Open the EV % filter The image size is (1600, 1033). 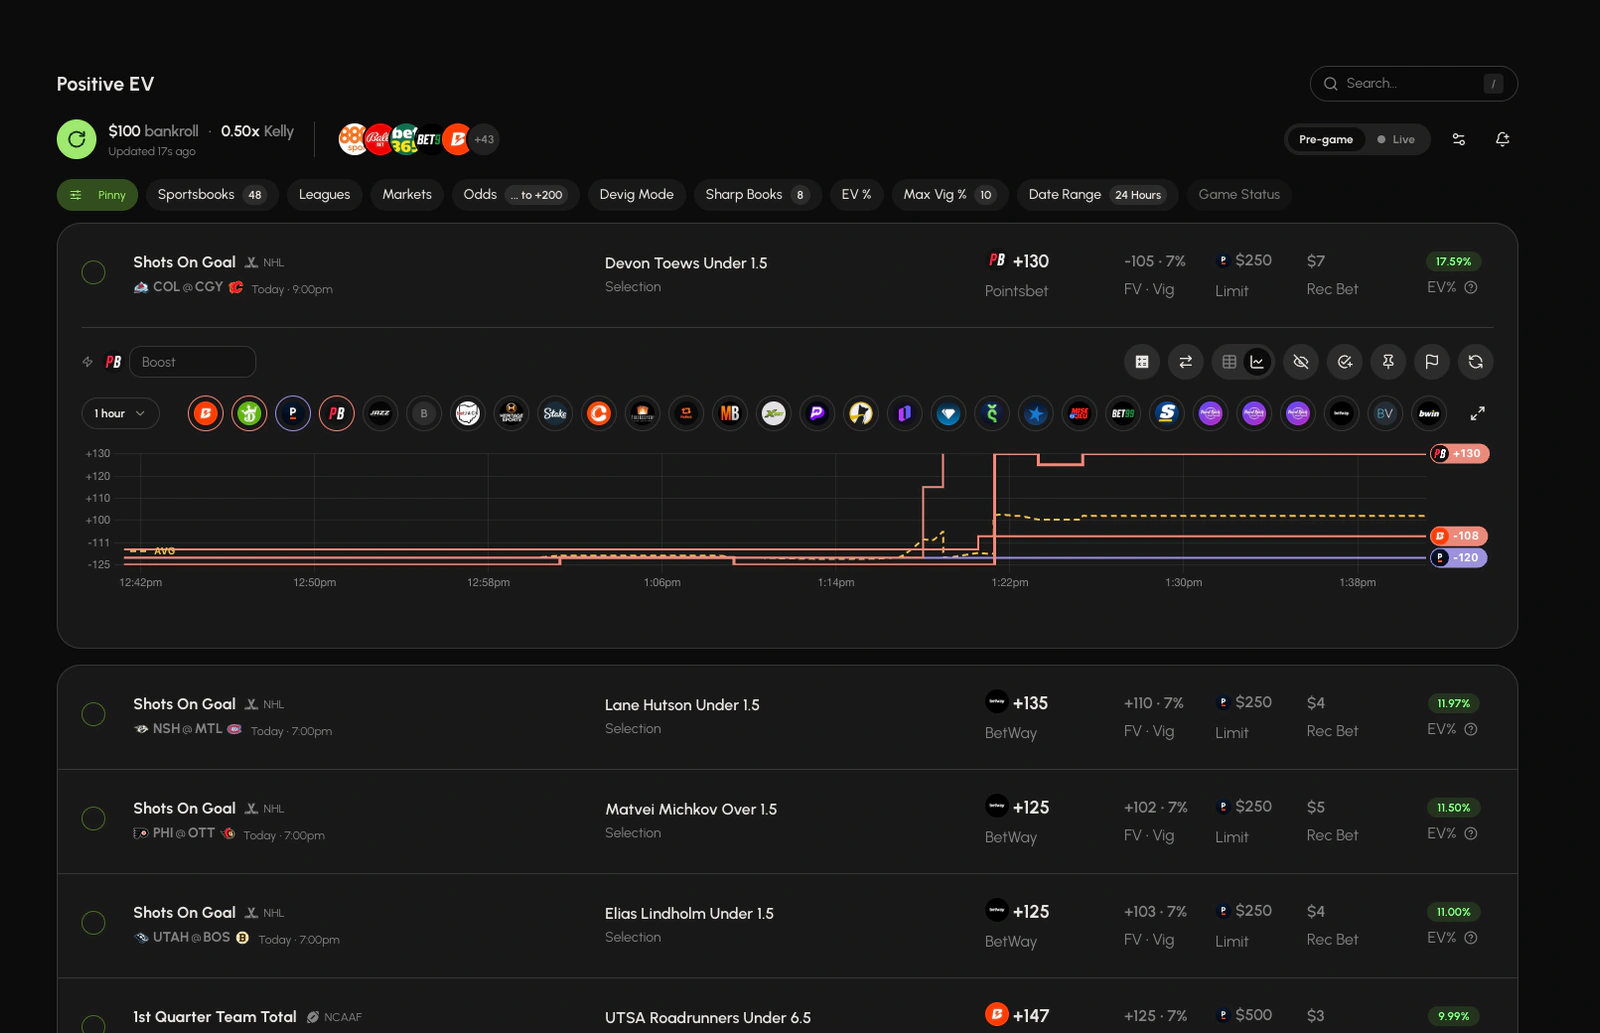(x=856, y=194)
